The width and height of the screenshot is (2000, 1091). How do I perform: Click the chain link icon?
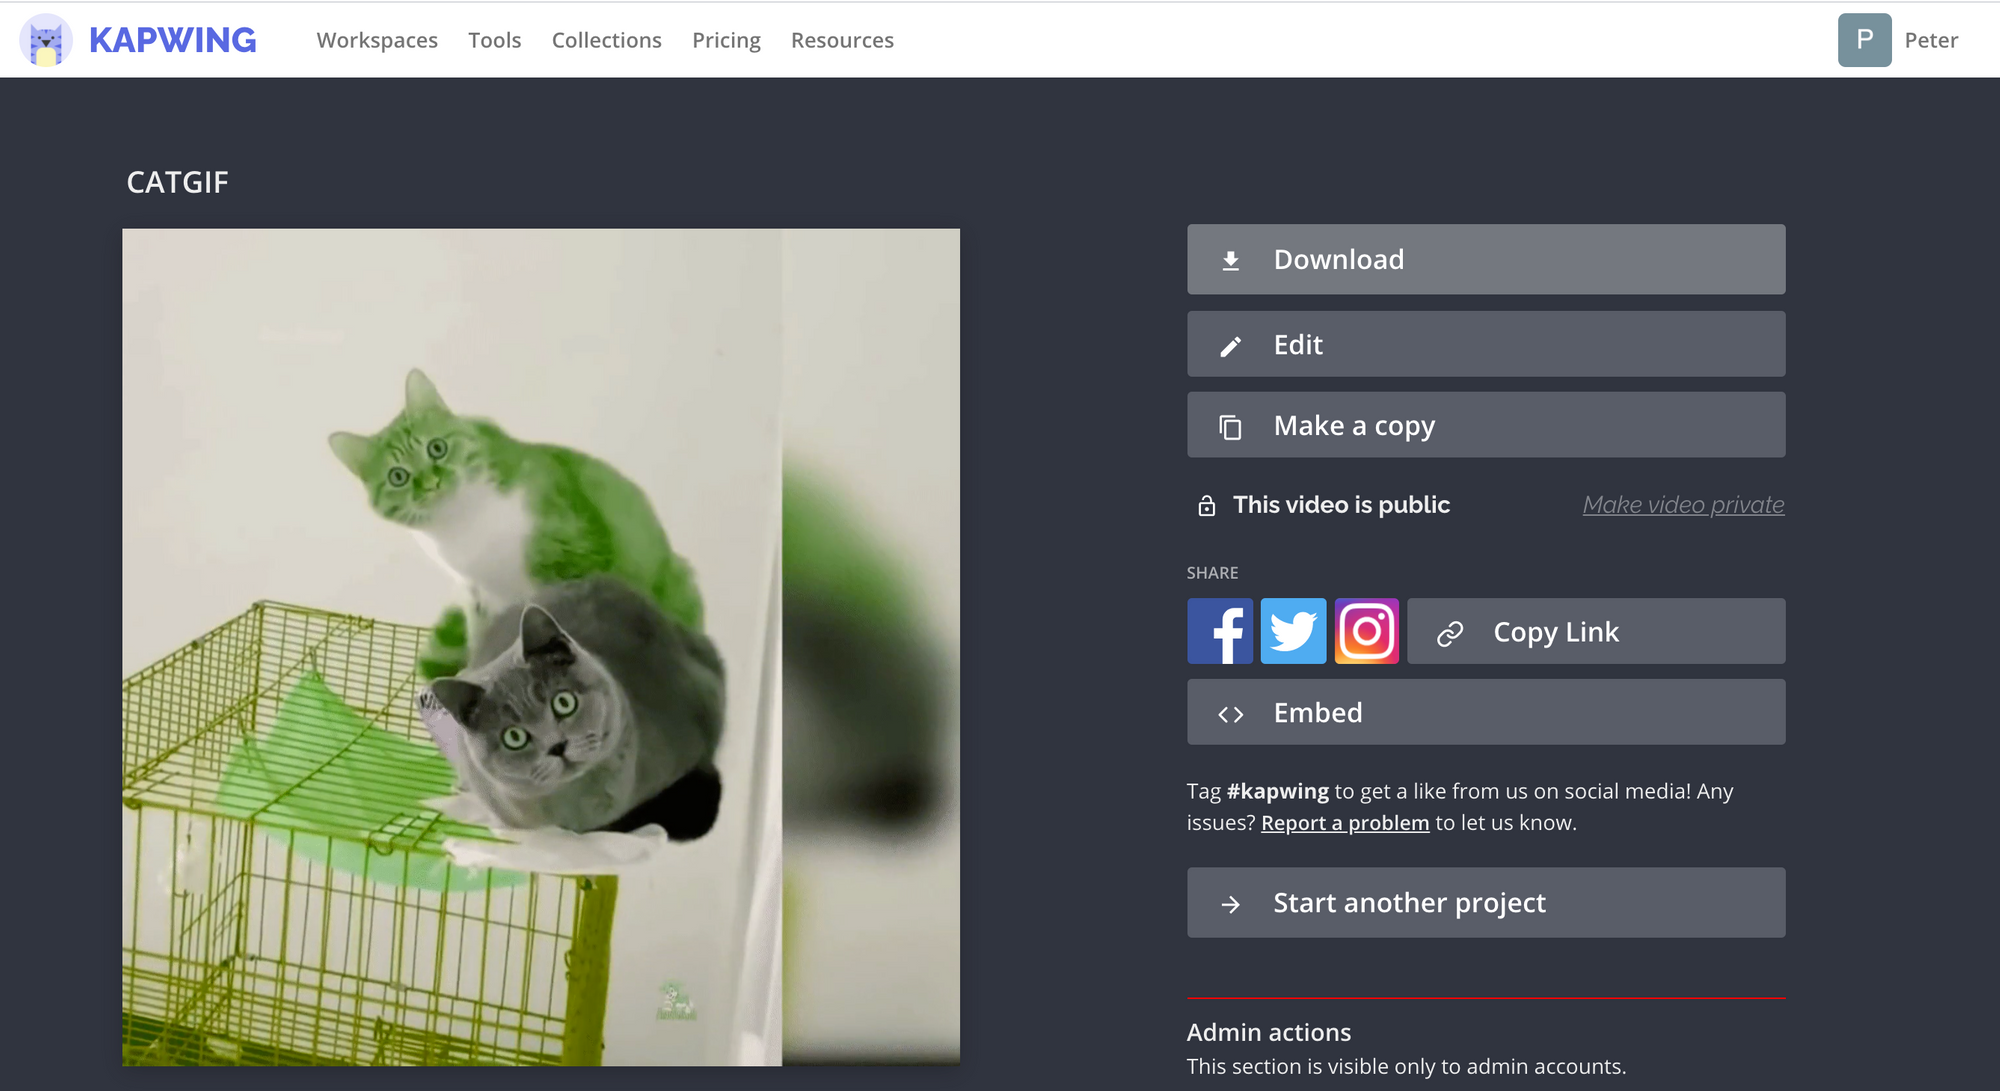(1450, 633)
